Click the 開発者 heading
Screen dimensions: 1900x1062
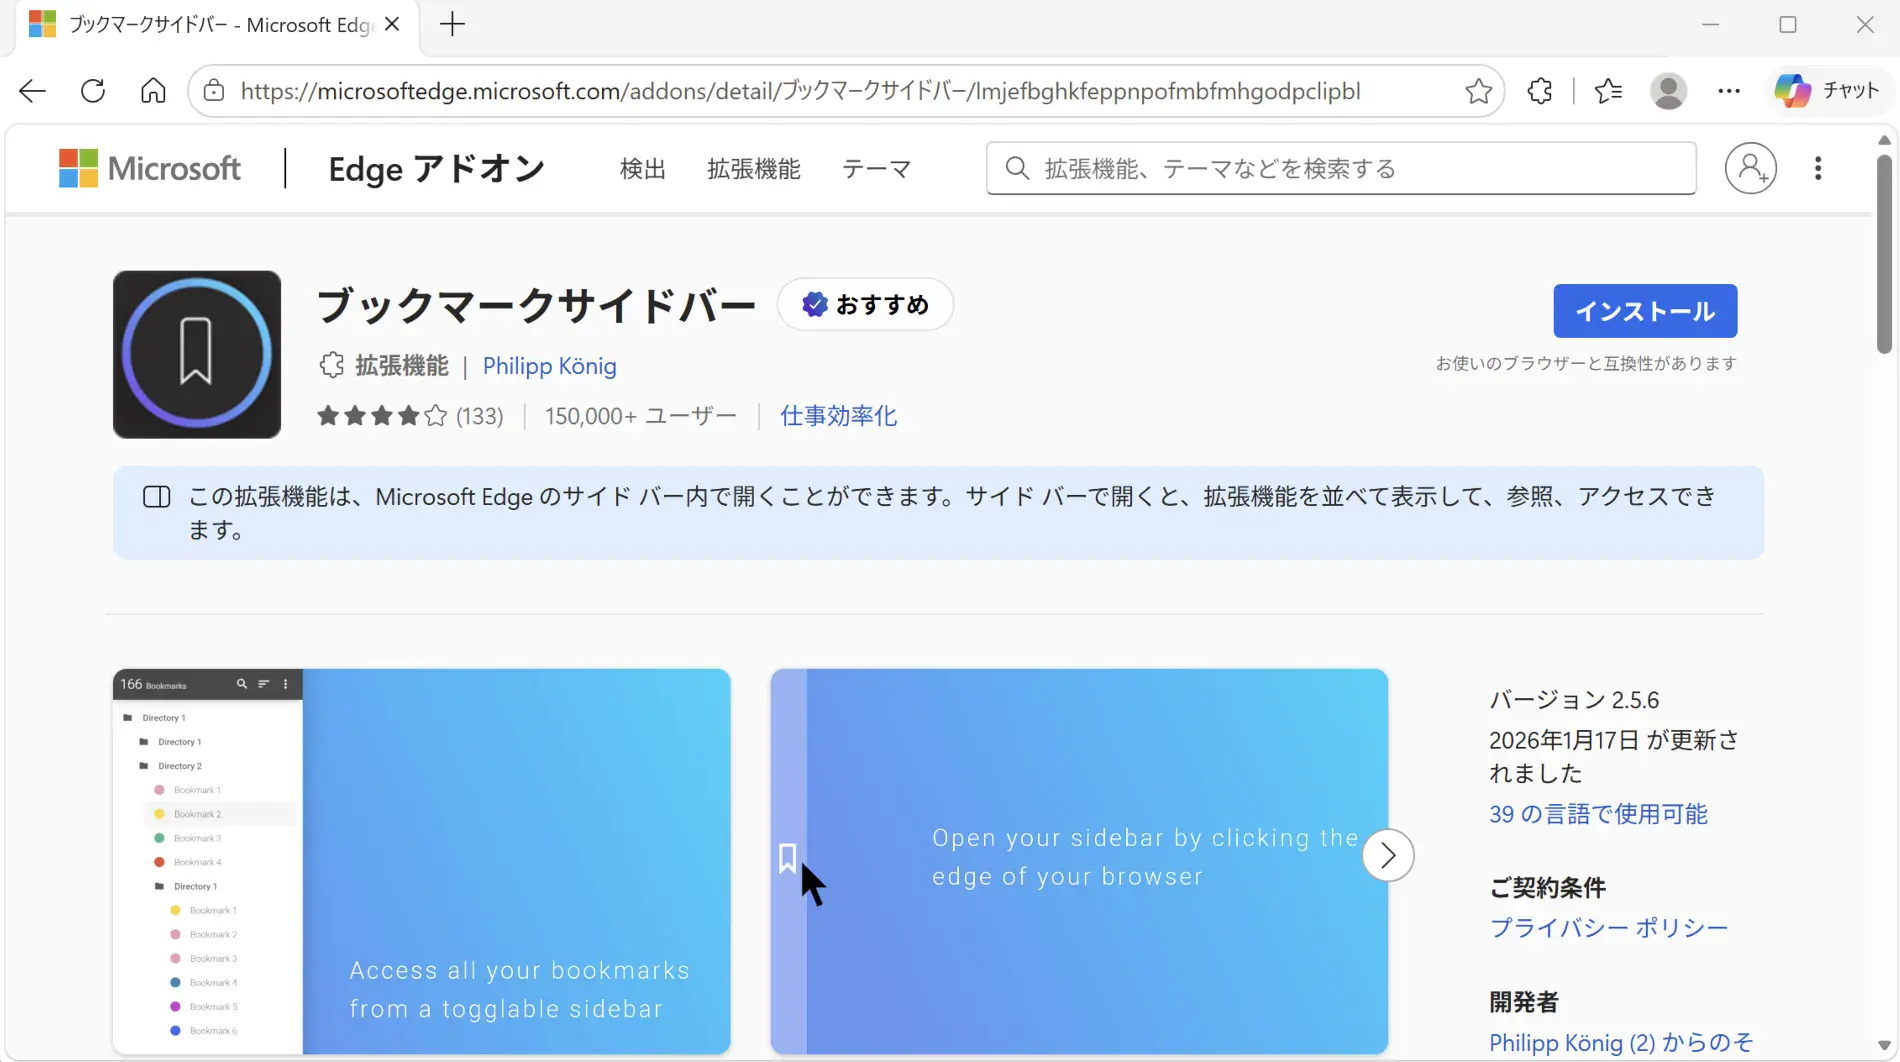pyautogui.click(x=1524, y=1002)
